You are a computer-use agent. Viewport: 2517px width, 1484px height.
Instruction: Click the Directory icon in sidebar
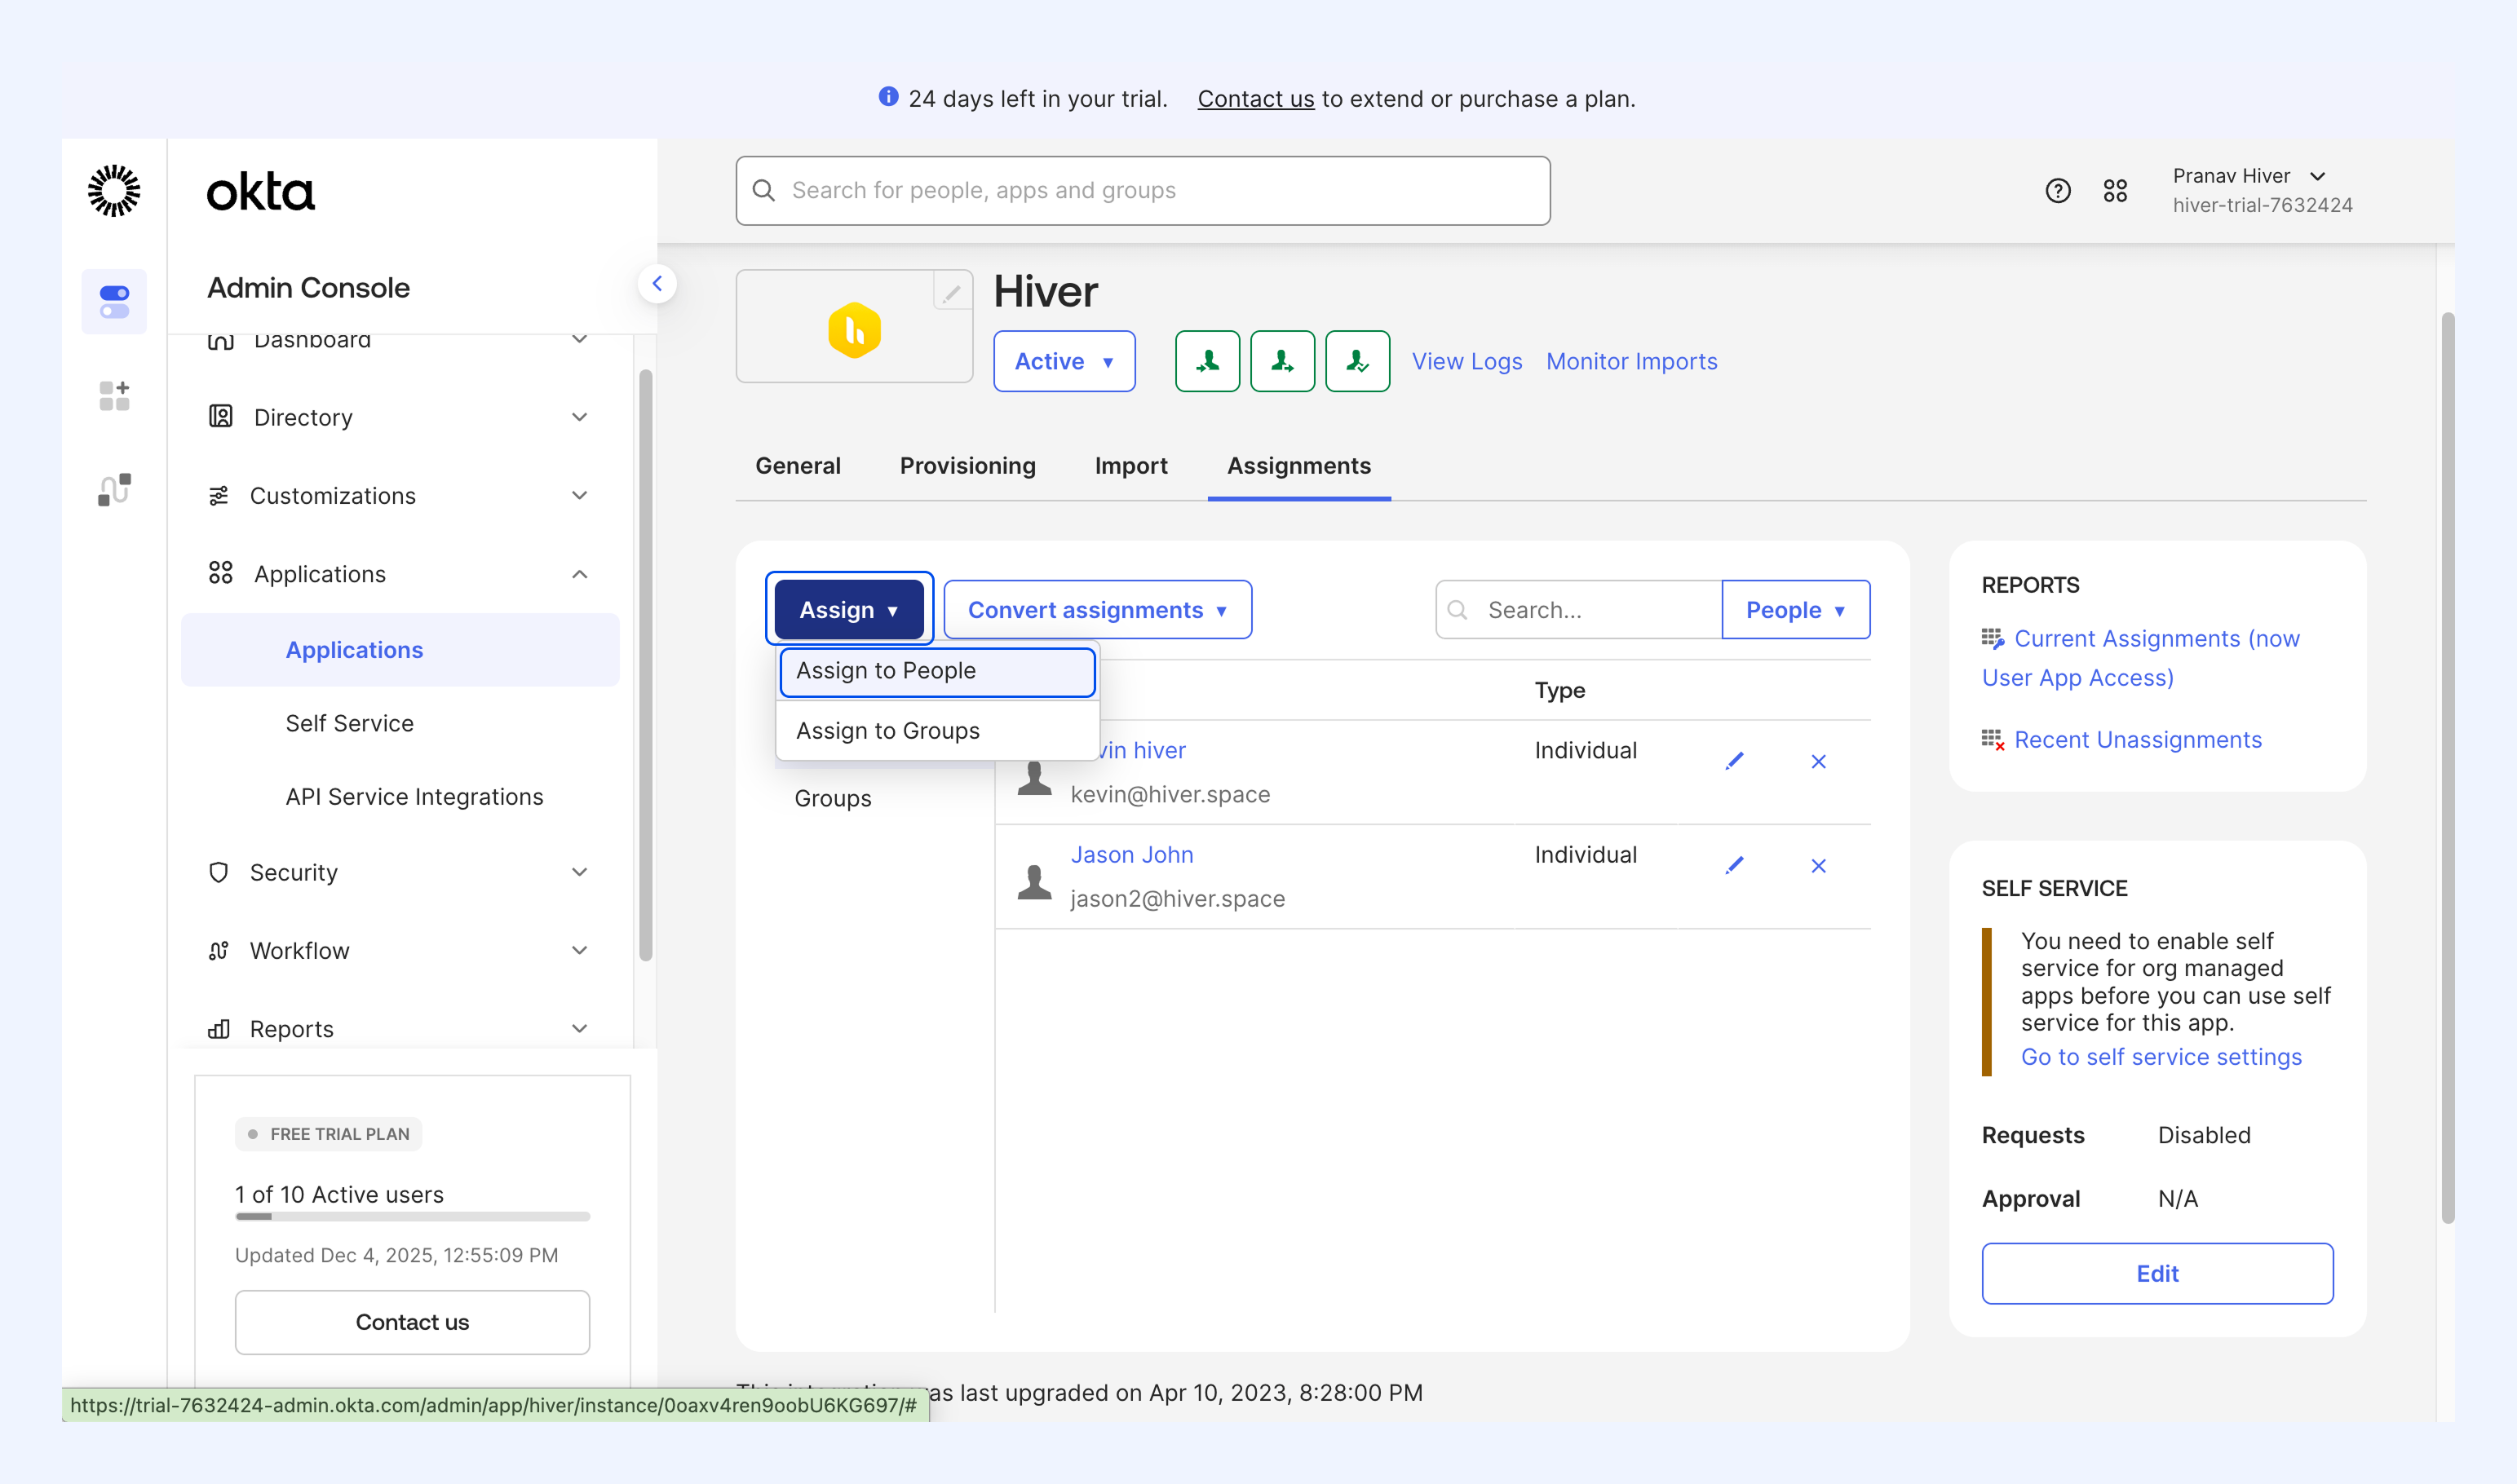coord(220,416)
